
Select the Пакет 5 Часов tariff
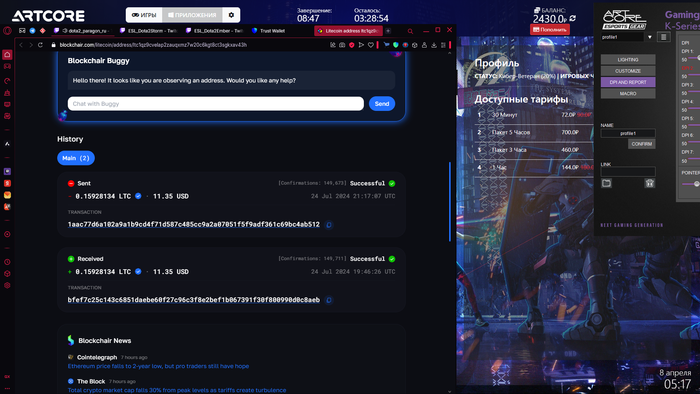tap(533, 133)
